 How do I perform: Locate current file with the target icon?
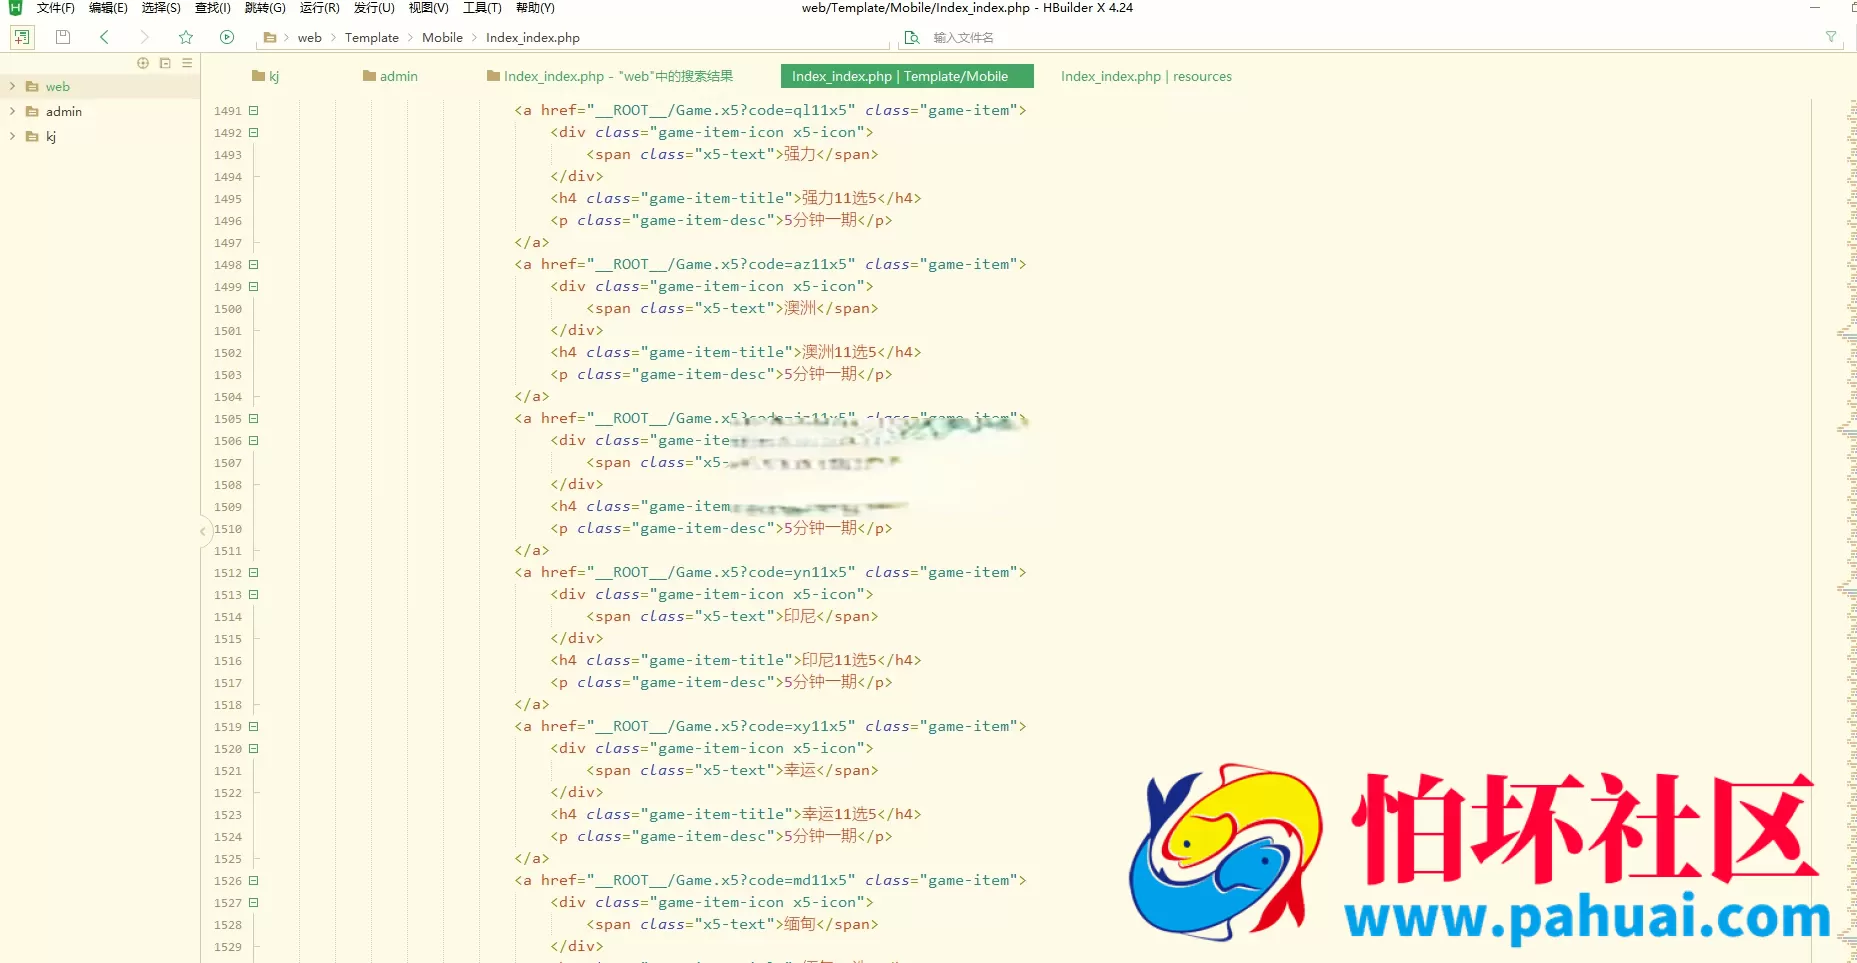pos(143,63)
